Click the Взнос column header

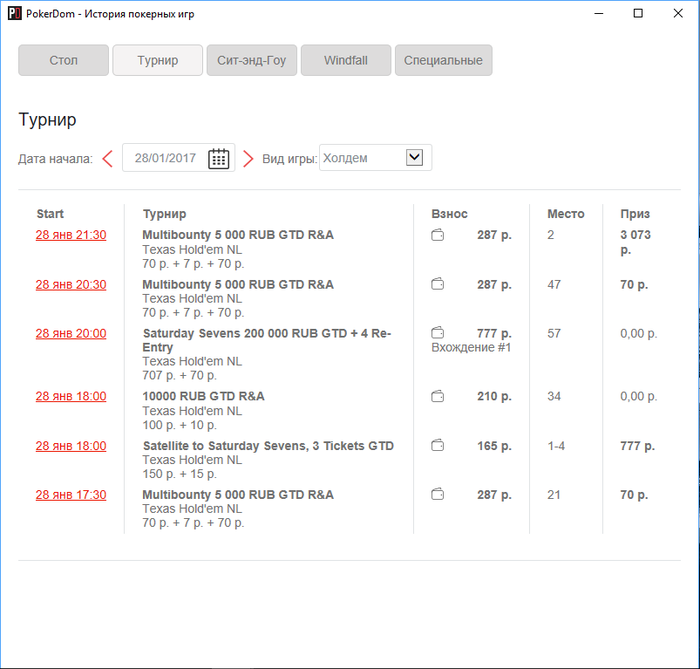pos(449,214)
